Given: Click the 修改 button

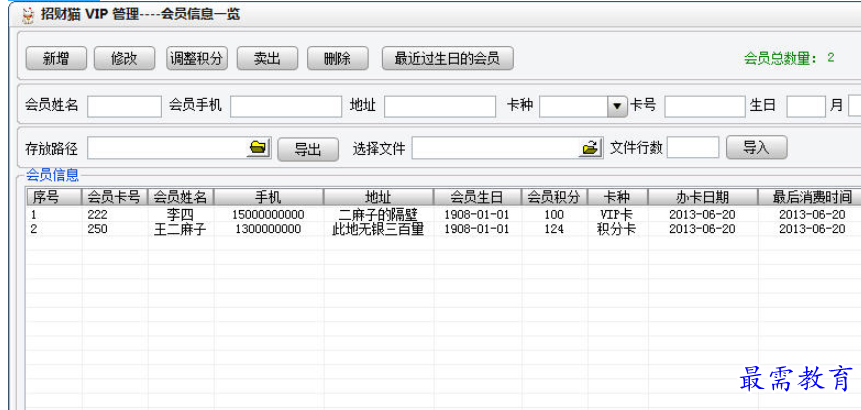Looking at the screenshot, I should point(124,59).
